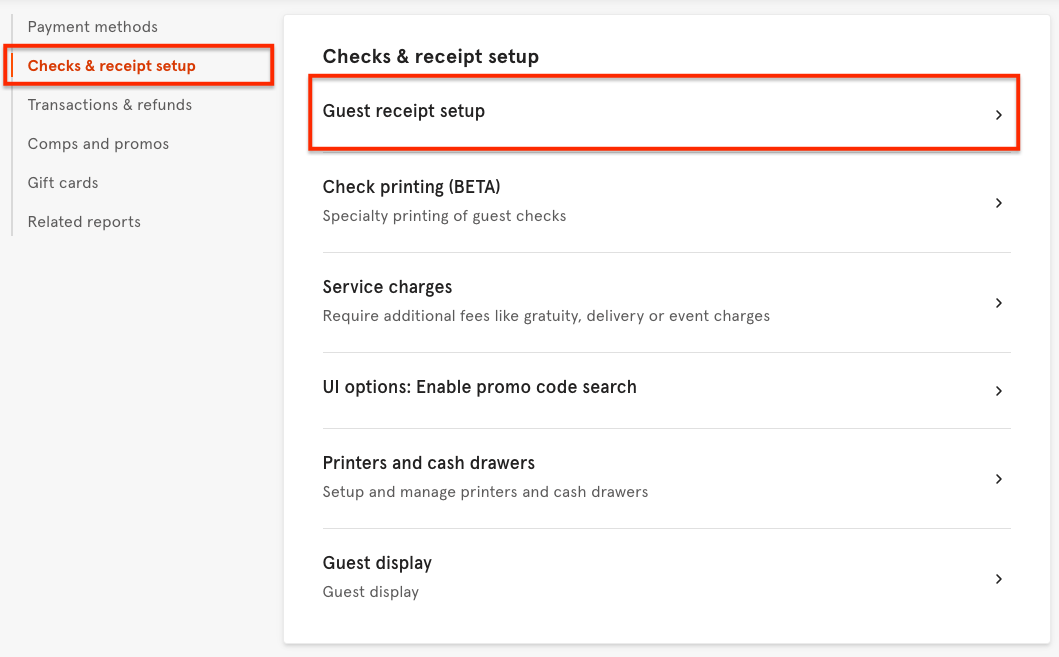Click chevron next to Enable promo code search
1059x657 pixels.
(x=998, y=391)
